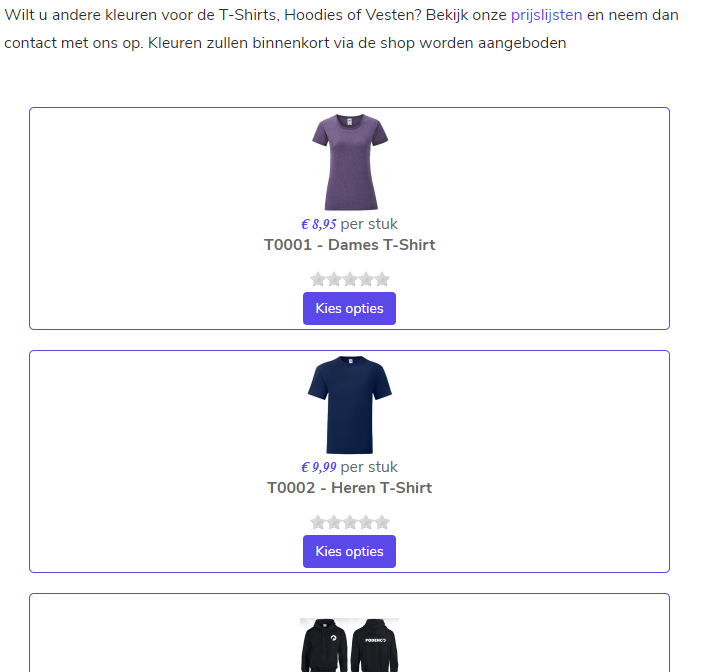Open the prijslijsten link
701x672 pixels.
coord(546,15)
